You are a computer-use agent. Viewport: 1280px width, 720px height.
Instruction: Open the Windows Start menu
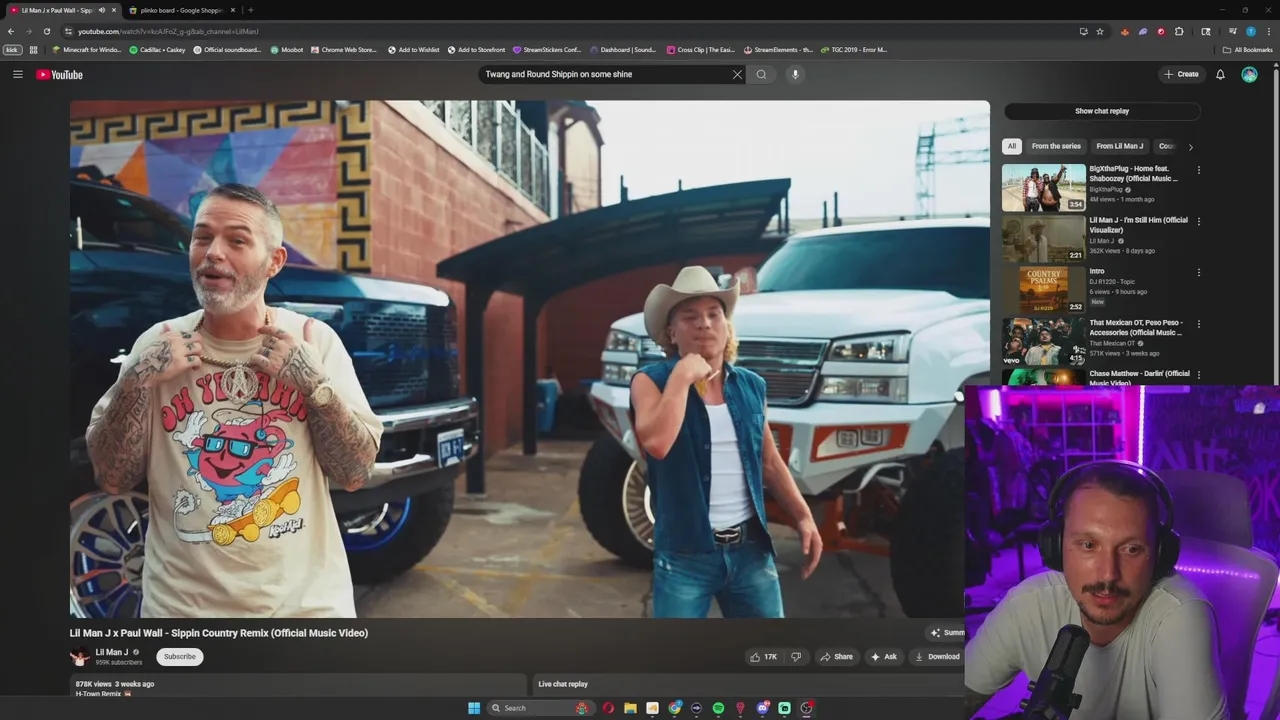[x=474, y=708]
